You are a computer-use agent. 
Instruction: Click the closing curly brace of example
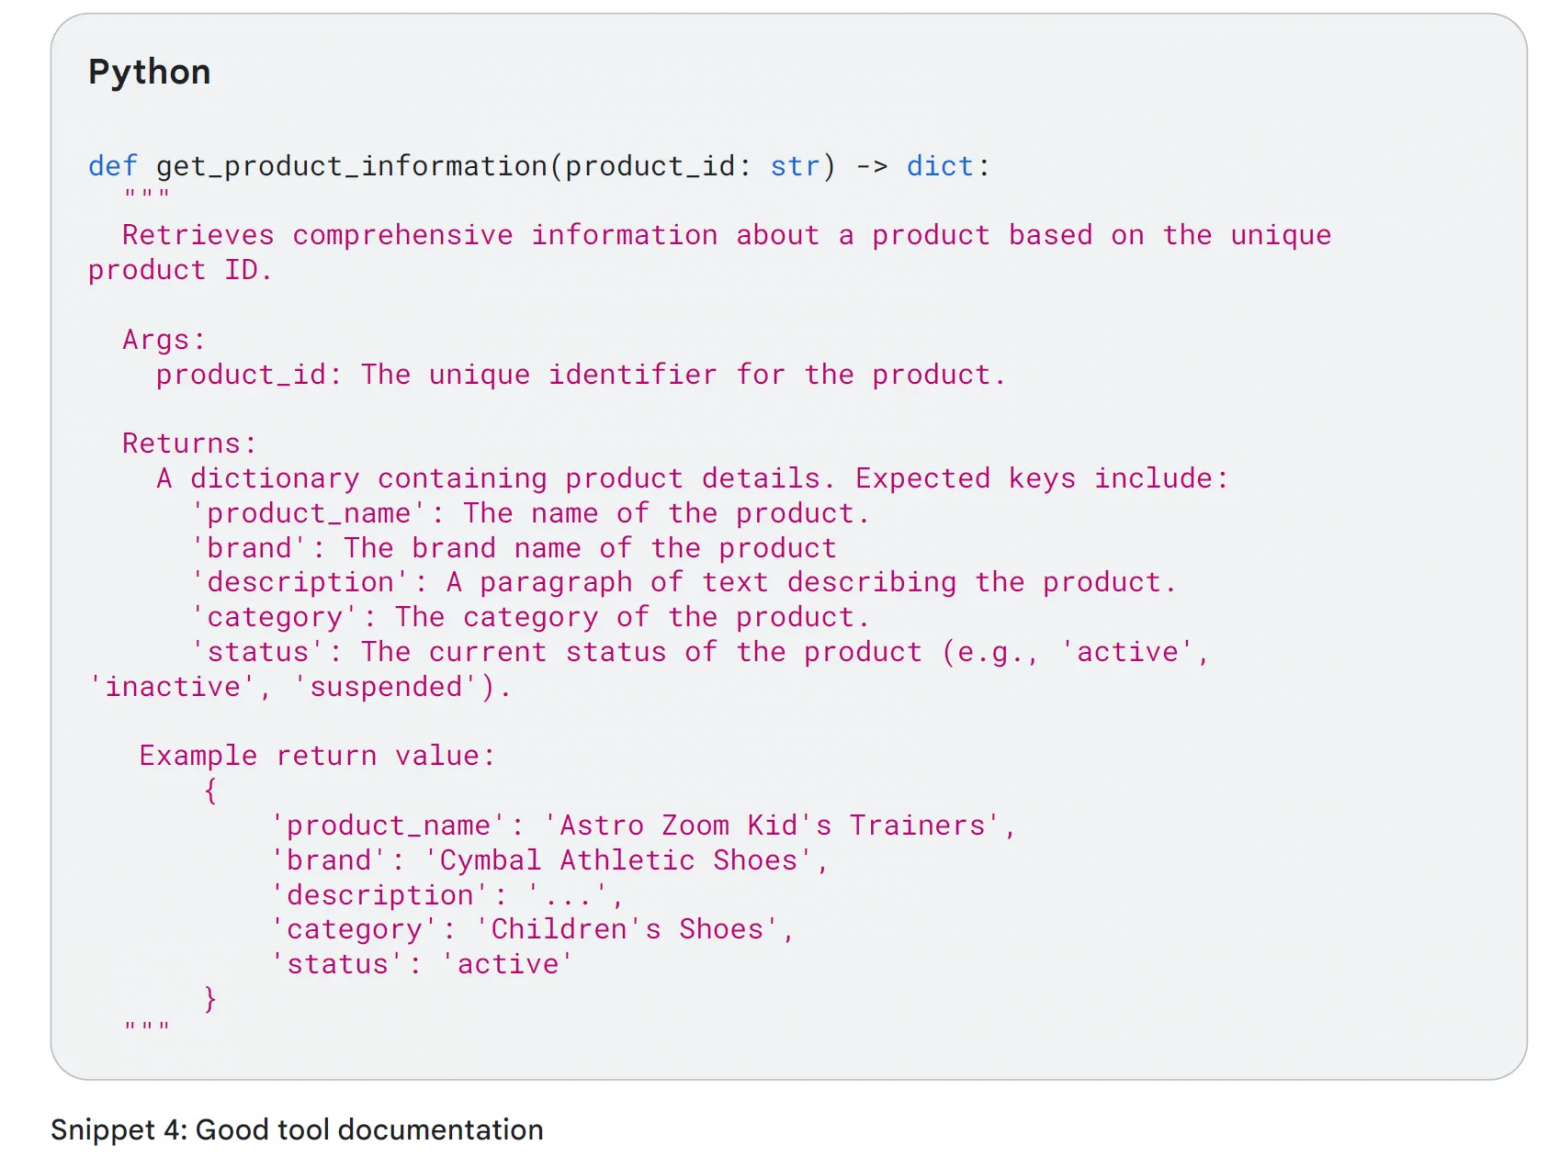[x=210, y=999]
